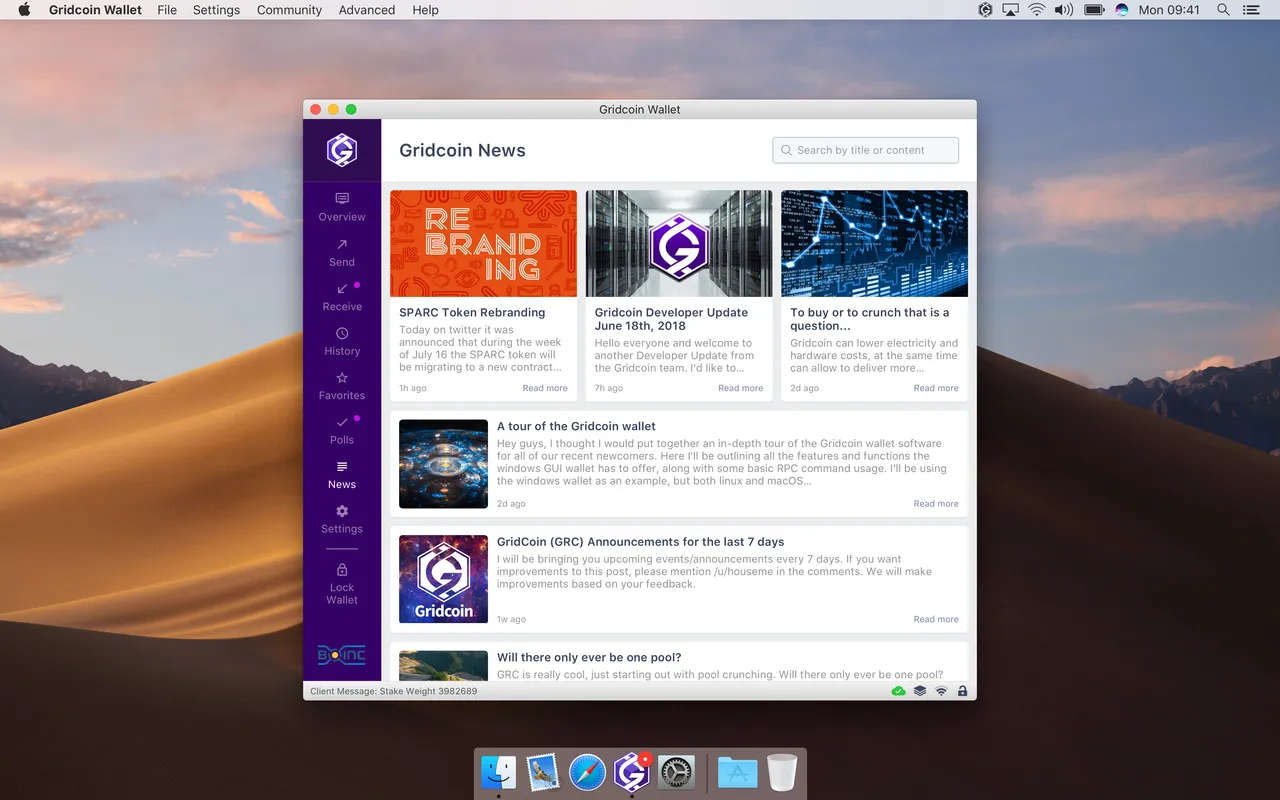Open the Applications folder in Dock
The width and height of the screenshot is (1280, 800).
[x=738, y=772]
